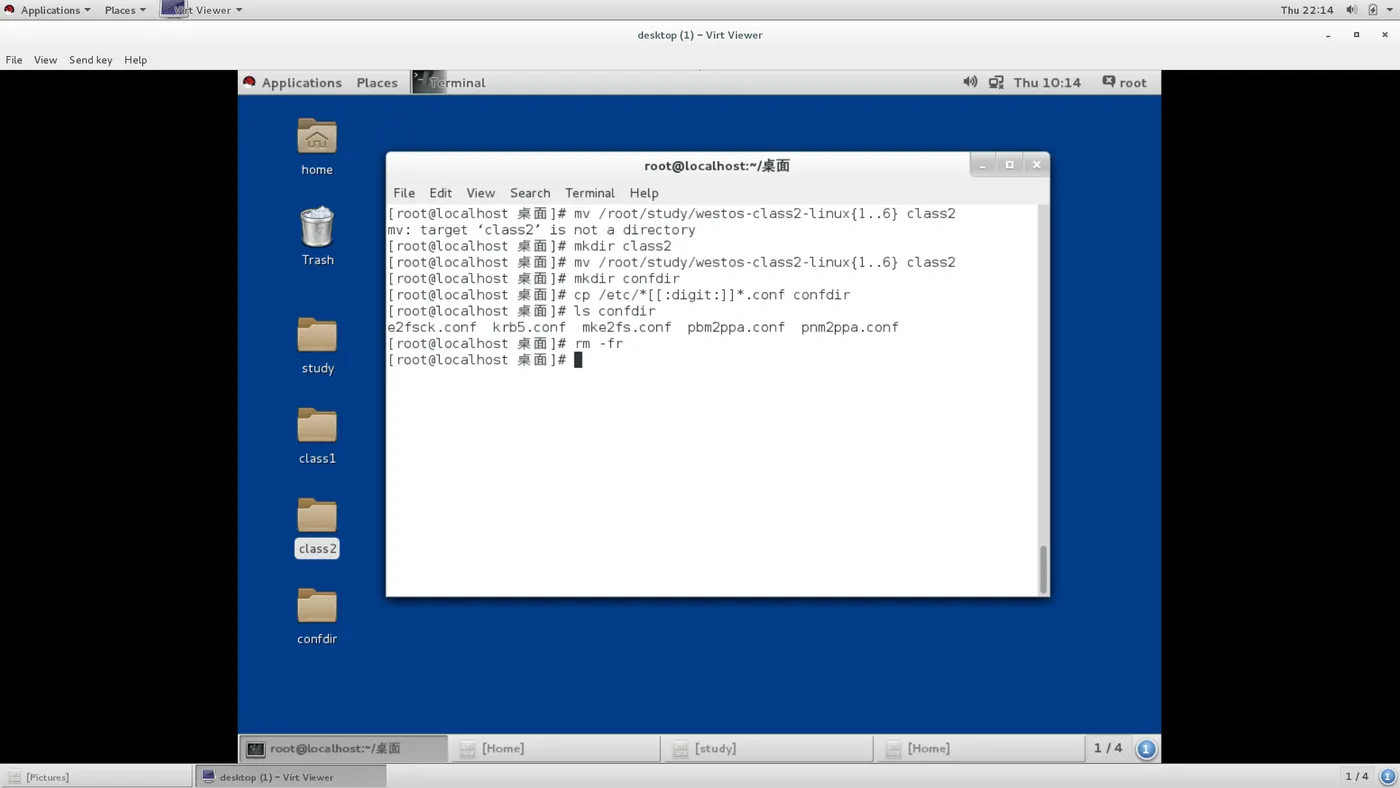Switch to first [Home] taskbar window
Image resolution: width=1400 pixels, height=788 pixels.
(x=556, y=748)
